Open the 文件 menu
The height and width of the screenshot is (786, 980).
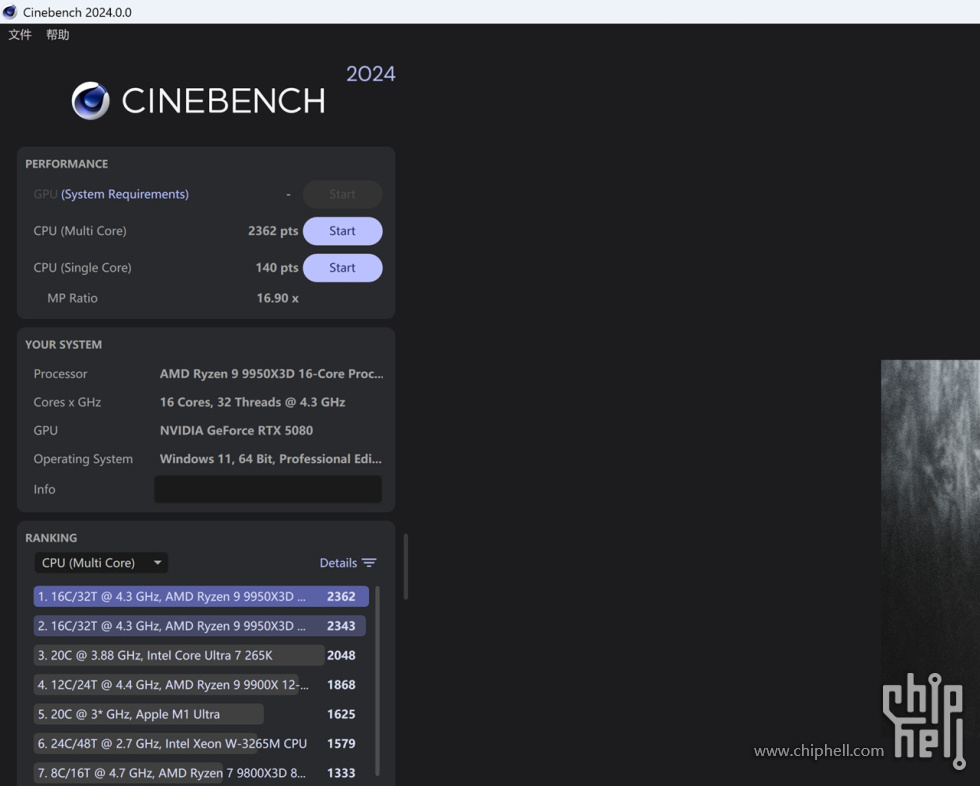click(x=20, y=35)
